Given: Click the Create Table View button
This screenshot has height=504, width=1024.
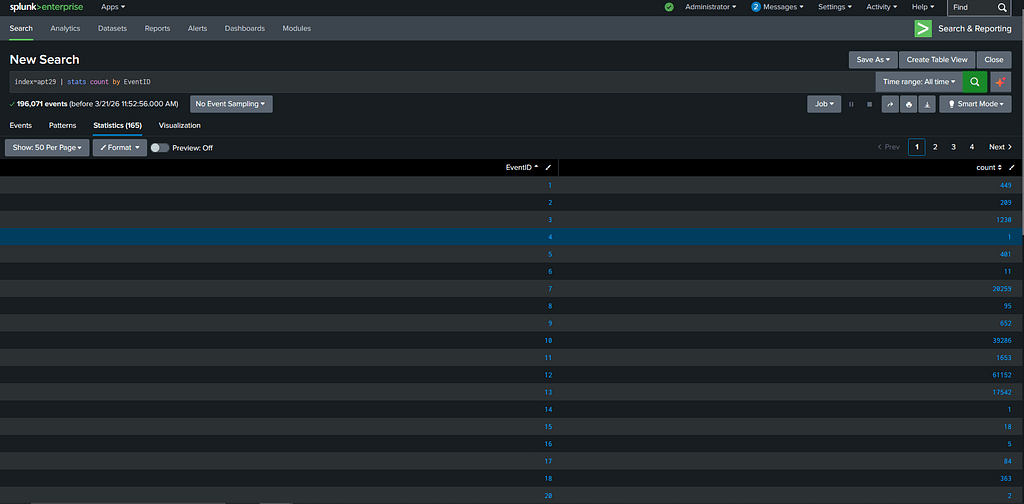Looking at the screenshot, I should tap(936, 60).
